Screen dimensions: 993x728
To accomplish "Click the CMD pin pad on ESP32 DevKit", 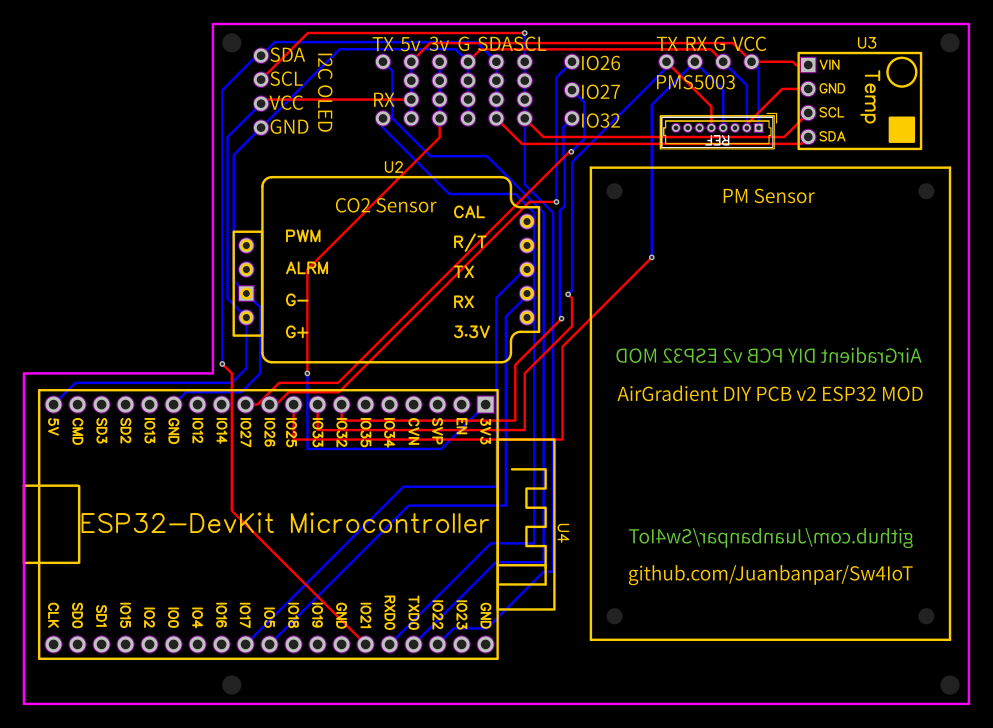I will tap(78, 404).
